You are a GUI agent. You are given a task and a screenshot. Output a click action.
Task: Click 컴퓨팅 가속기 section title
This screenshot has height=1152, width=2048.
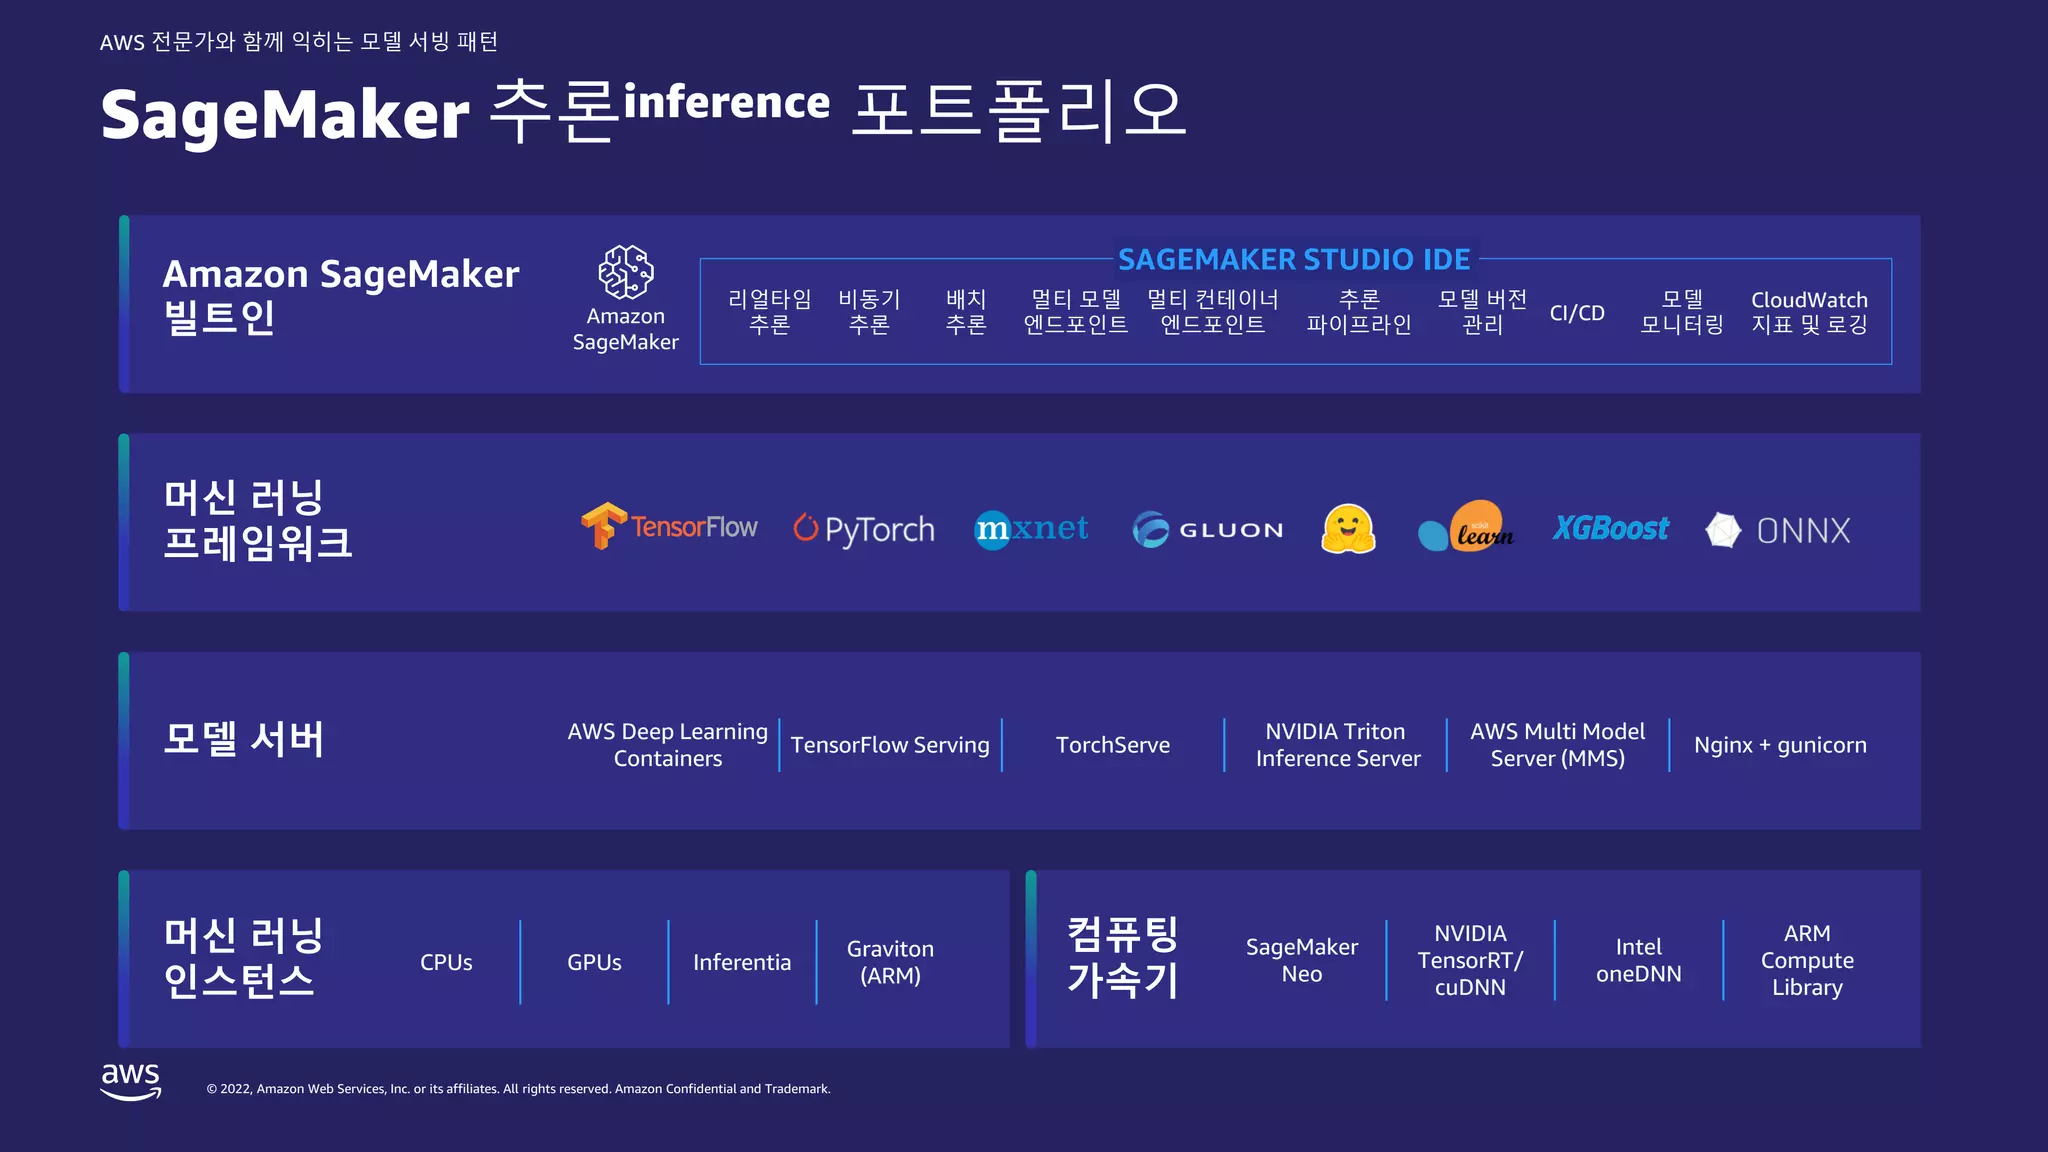pyautogui.click(x=1123, y=958)
